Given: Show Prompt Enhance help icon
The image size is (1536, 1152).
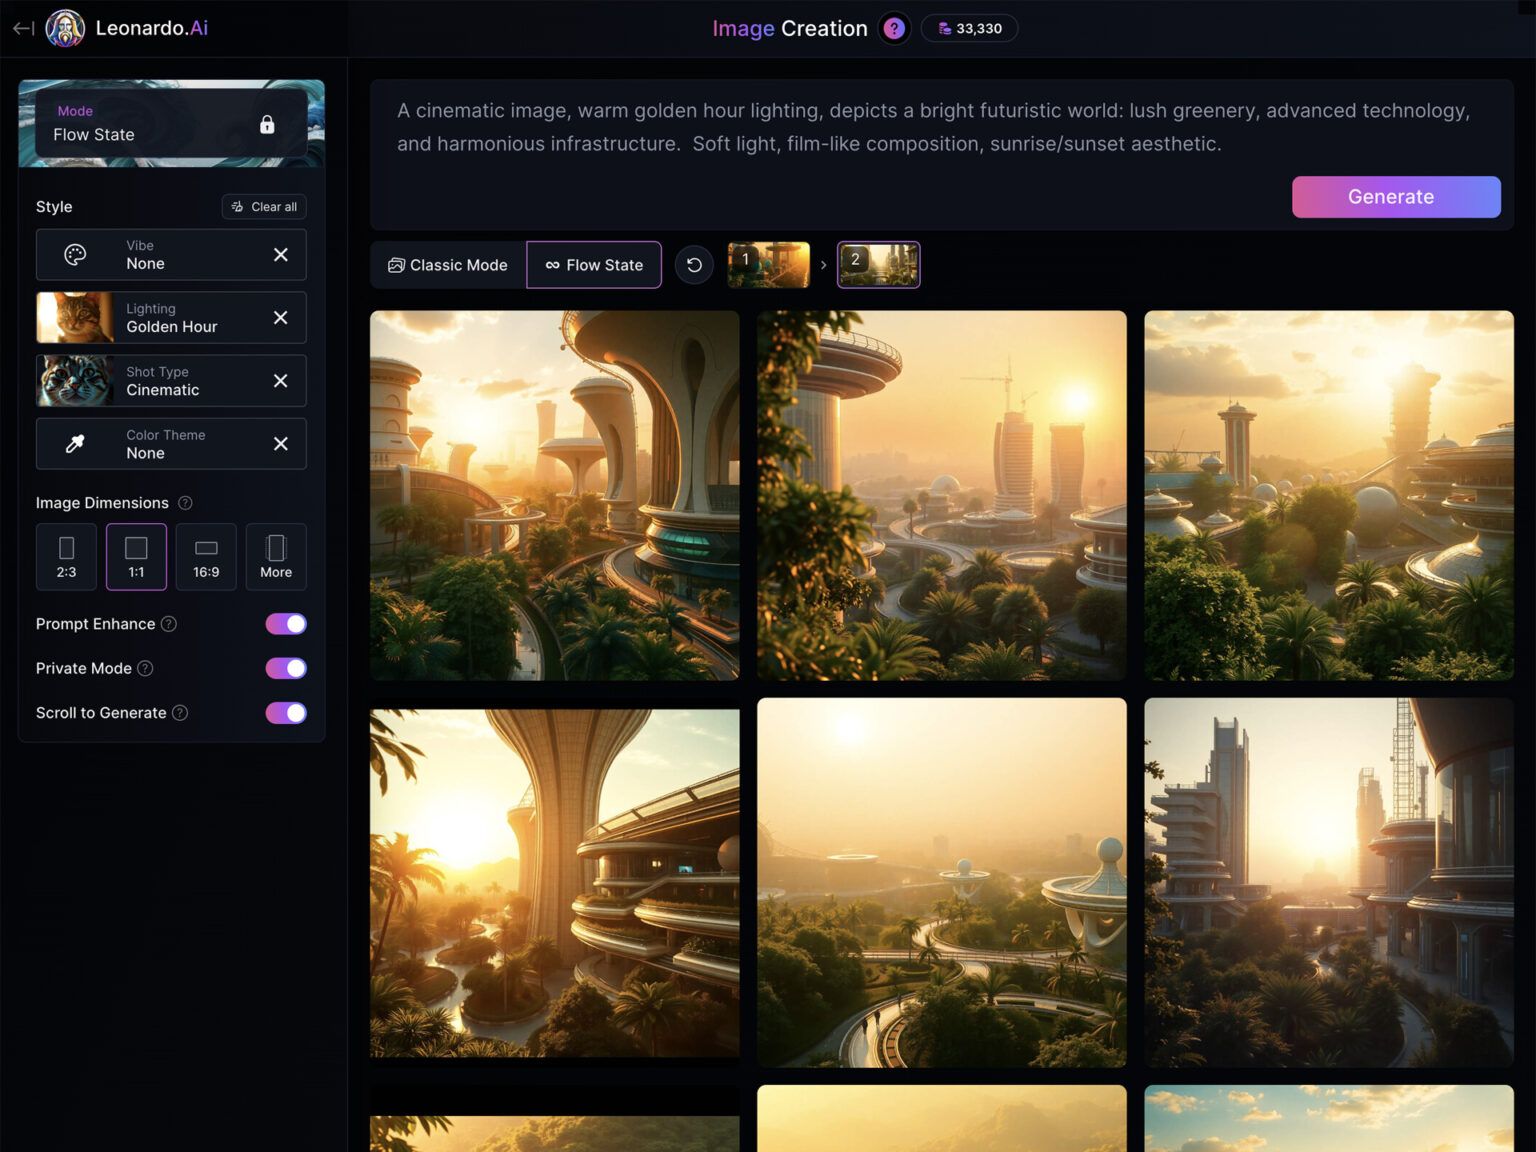Looking at the screenshot, I should [169, 624].
